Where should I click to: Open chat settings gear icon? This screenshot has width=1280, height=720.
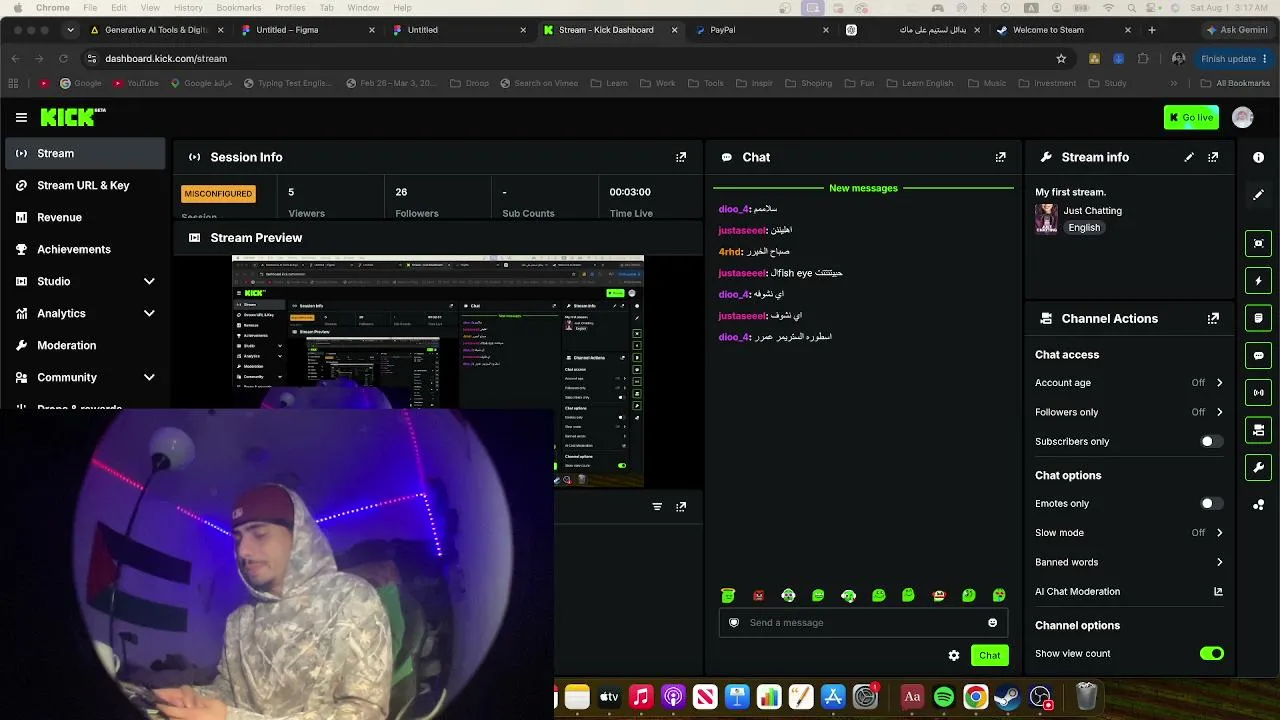[954, 655]
